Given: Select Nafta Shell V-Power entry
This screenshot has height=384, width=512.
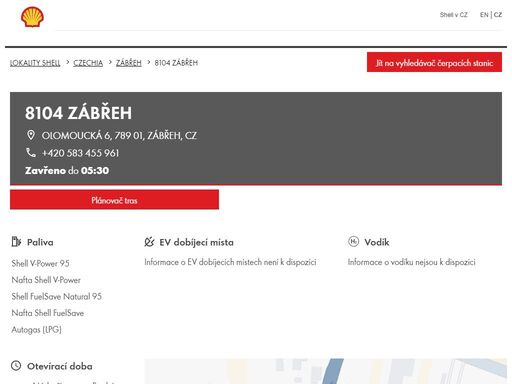Looking at the screenshot, I should click(x=46, y=280).
